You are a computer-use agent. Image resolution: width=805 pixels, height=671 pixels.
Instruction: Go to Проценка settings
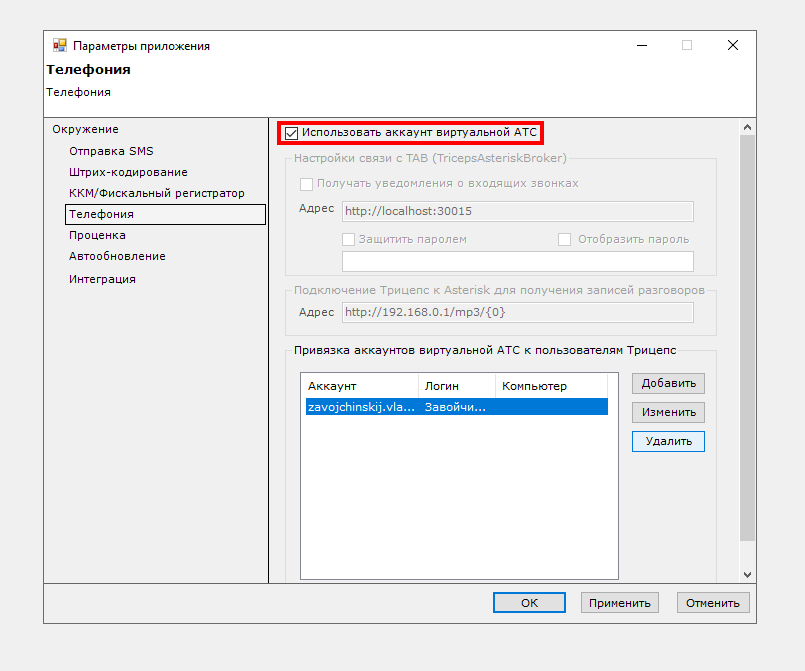tap(97, 235)
